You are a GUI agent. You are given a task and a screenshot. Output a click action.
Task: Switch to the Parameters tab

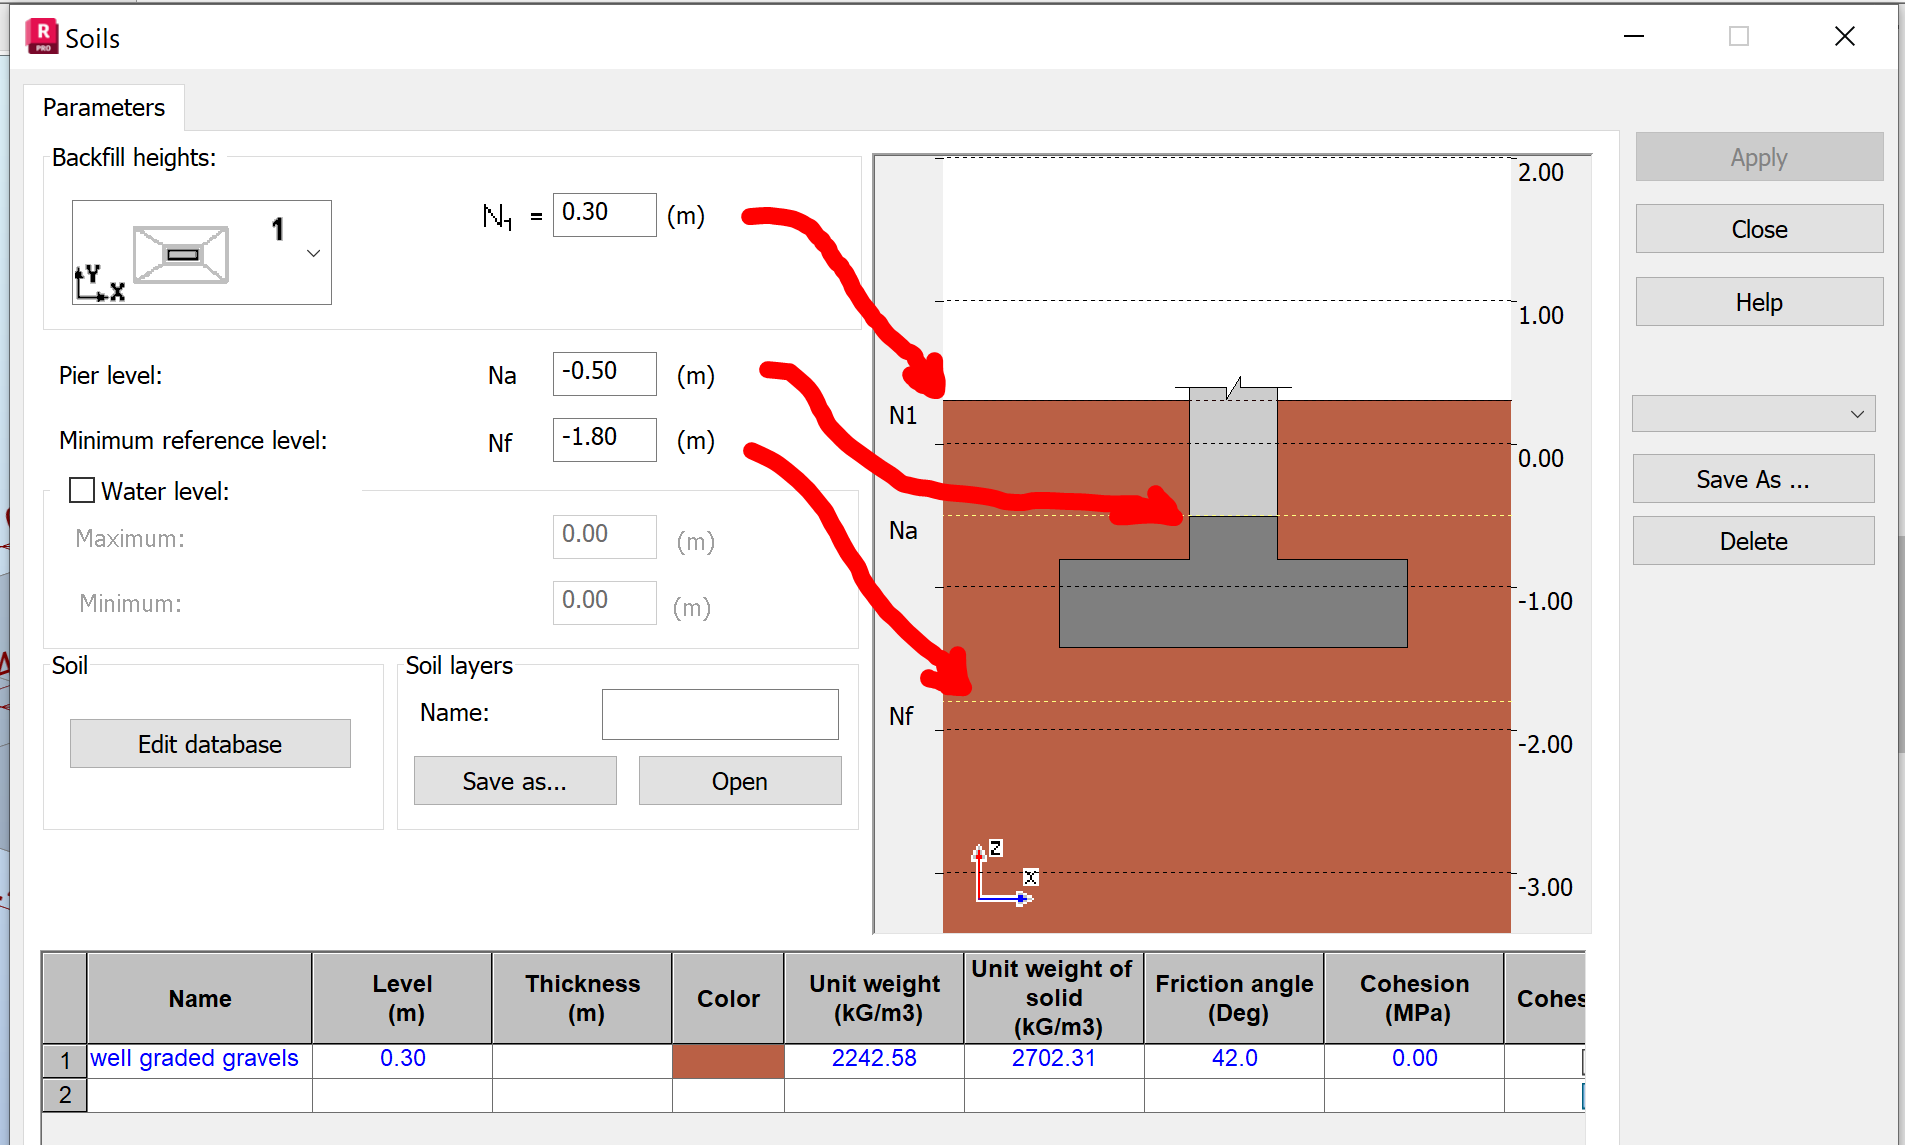[103, 107]
